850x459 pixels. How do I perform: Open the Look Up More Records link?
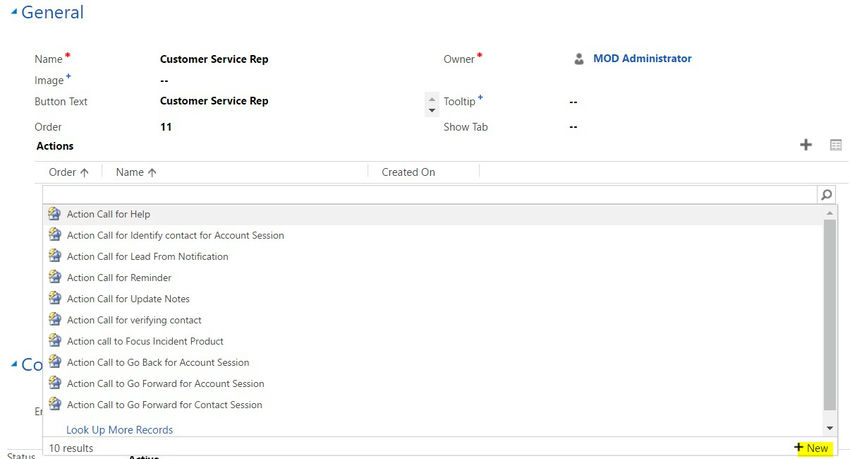pos(119,430)
